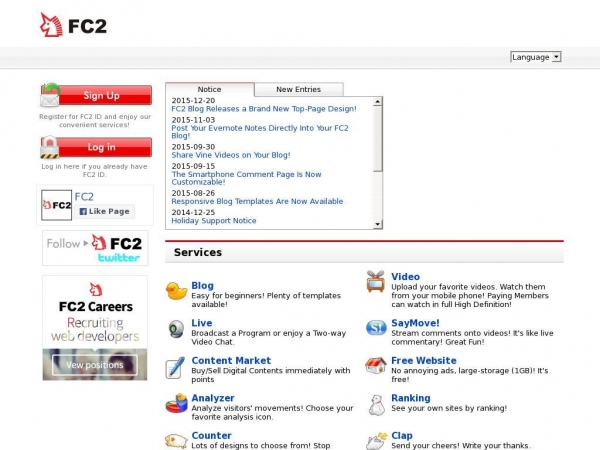Click the notice list scroll up arrow
Screen dimensions: 600x450
[x=378, y=101]
